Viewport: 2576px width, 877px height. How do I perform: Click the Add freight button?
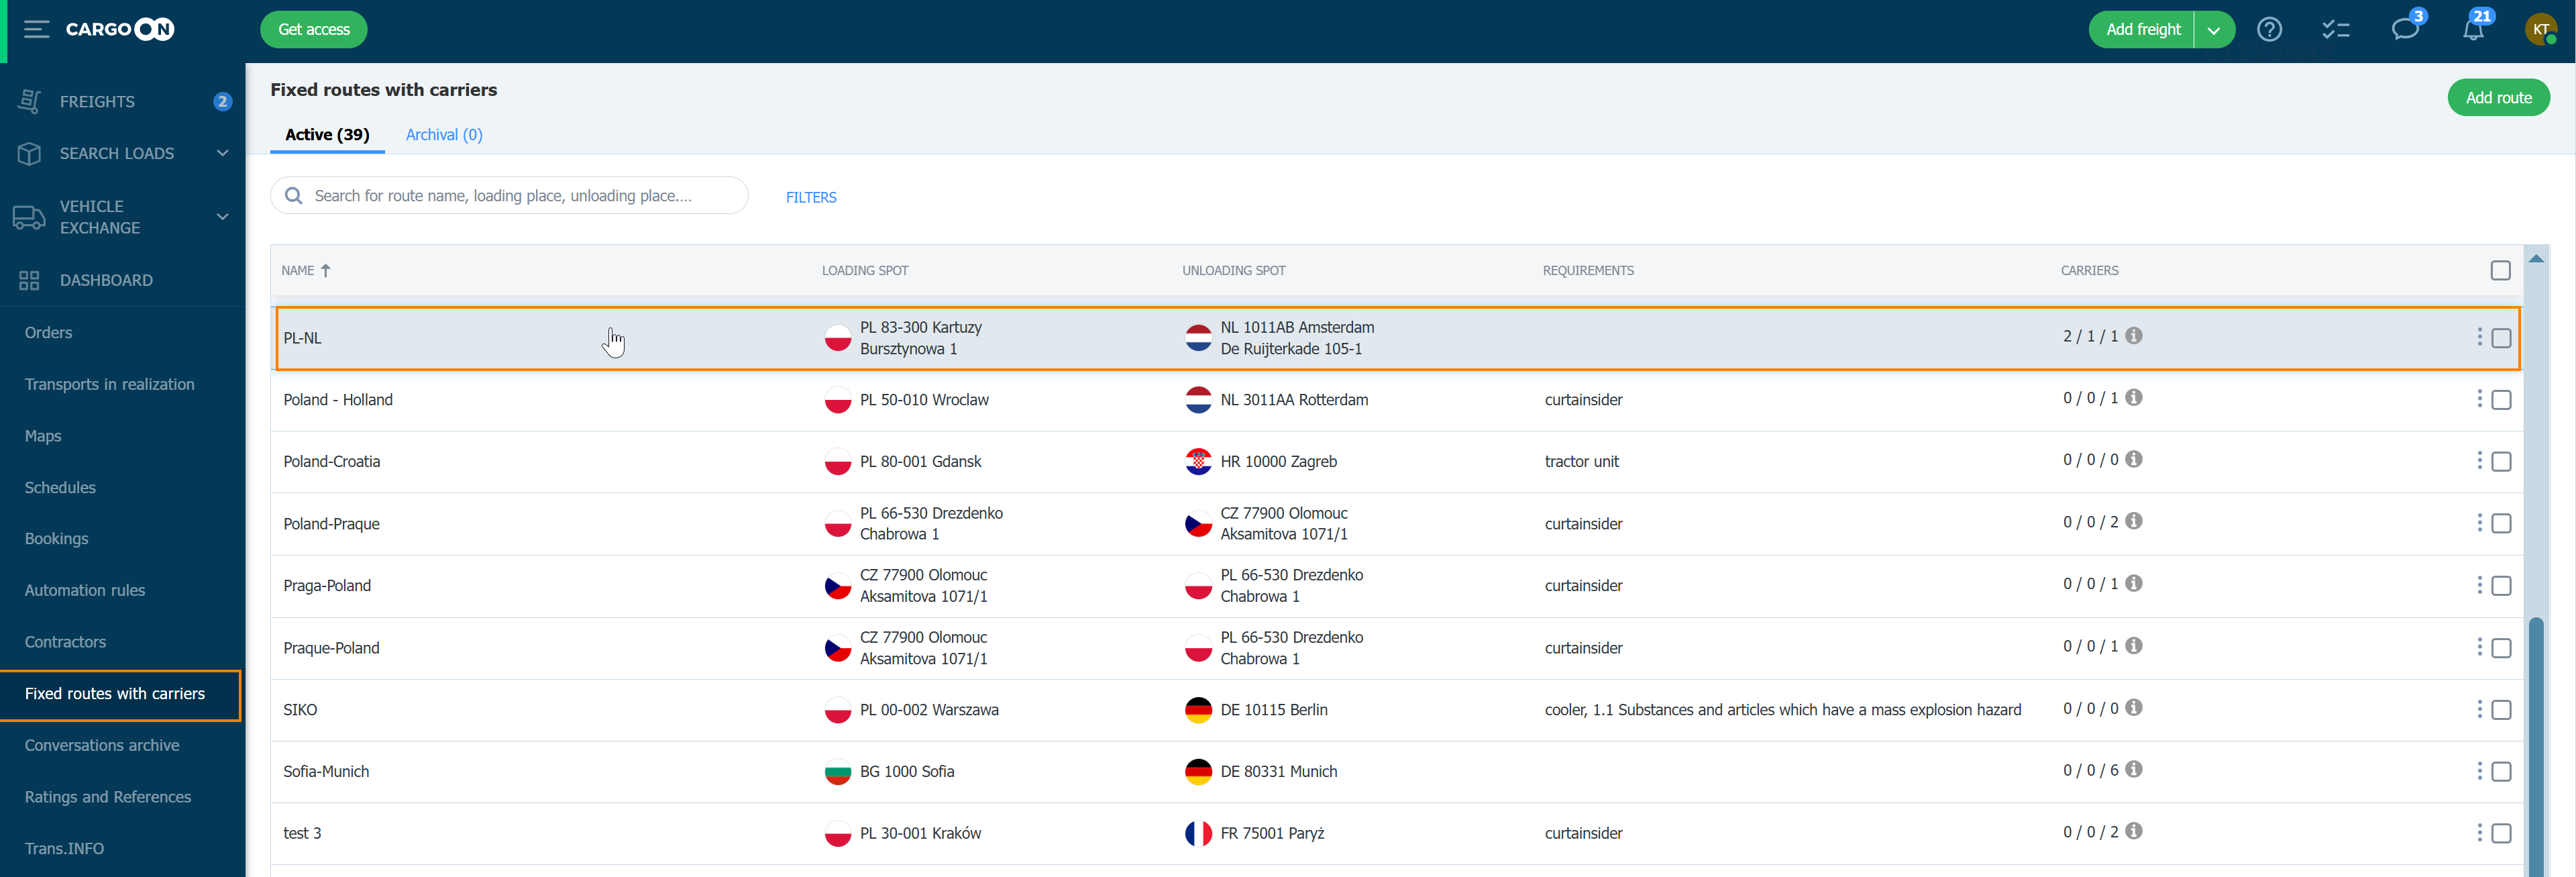[x=2142, y=30]
